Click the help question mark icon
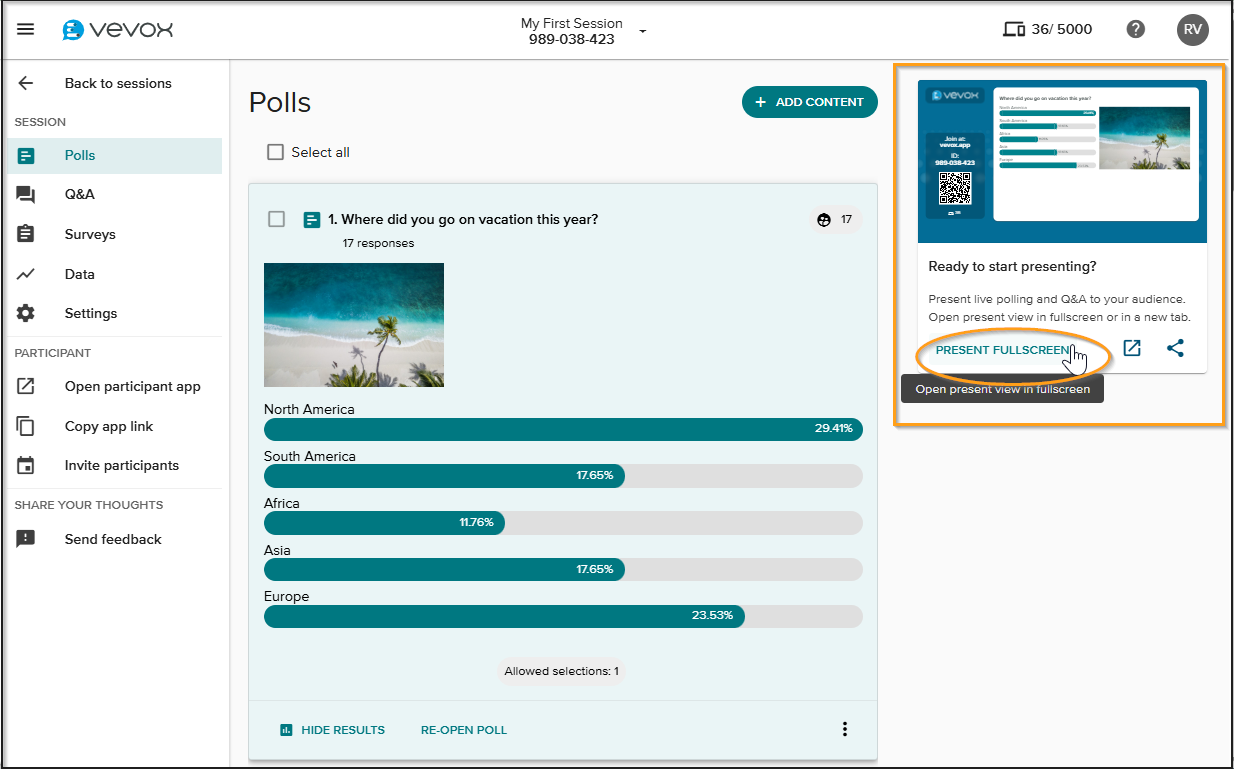1234x769 pixels. click(x=1135, y=29)
